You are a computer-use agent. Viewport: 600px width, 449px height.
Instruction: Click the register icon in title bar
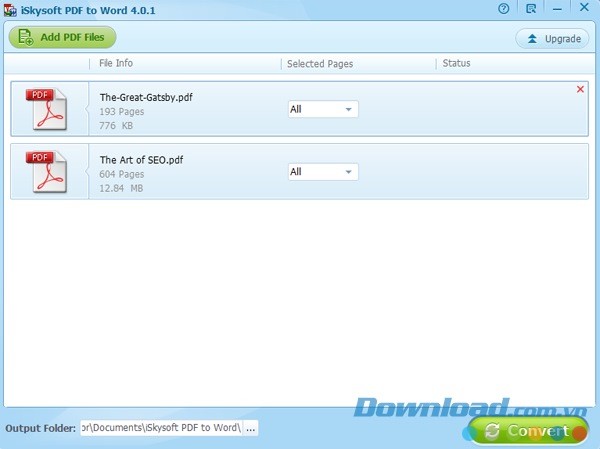click(531, 8)
